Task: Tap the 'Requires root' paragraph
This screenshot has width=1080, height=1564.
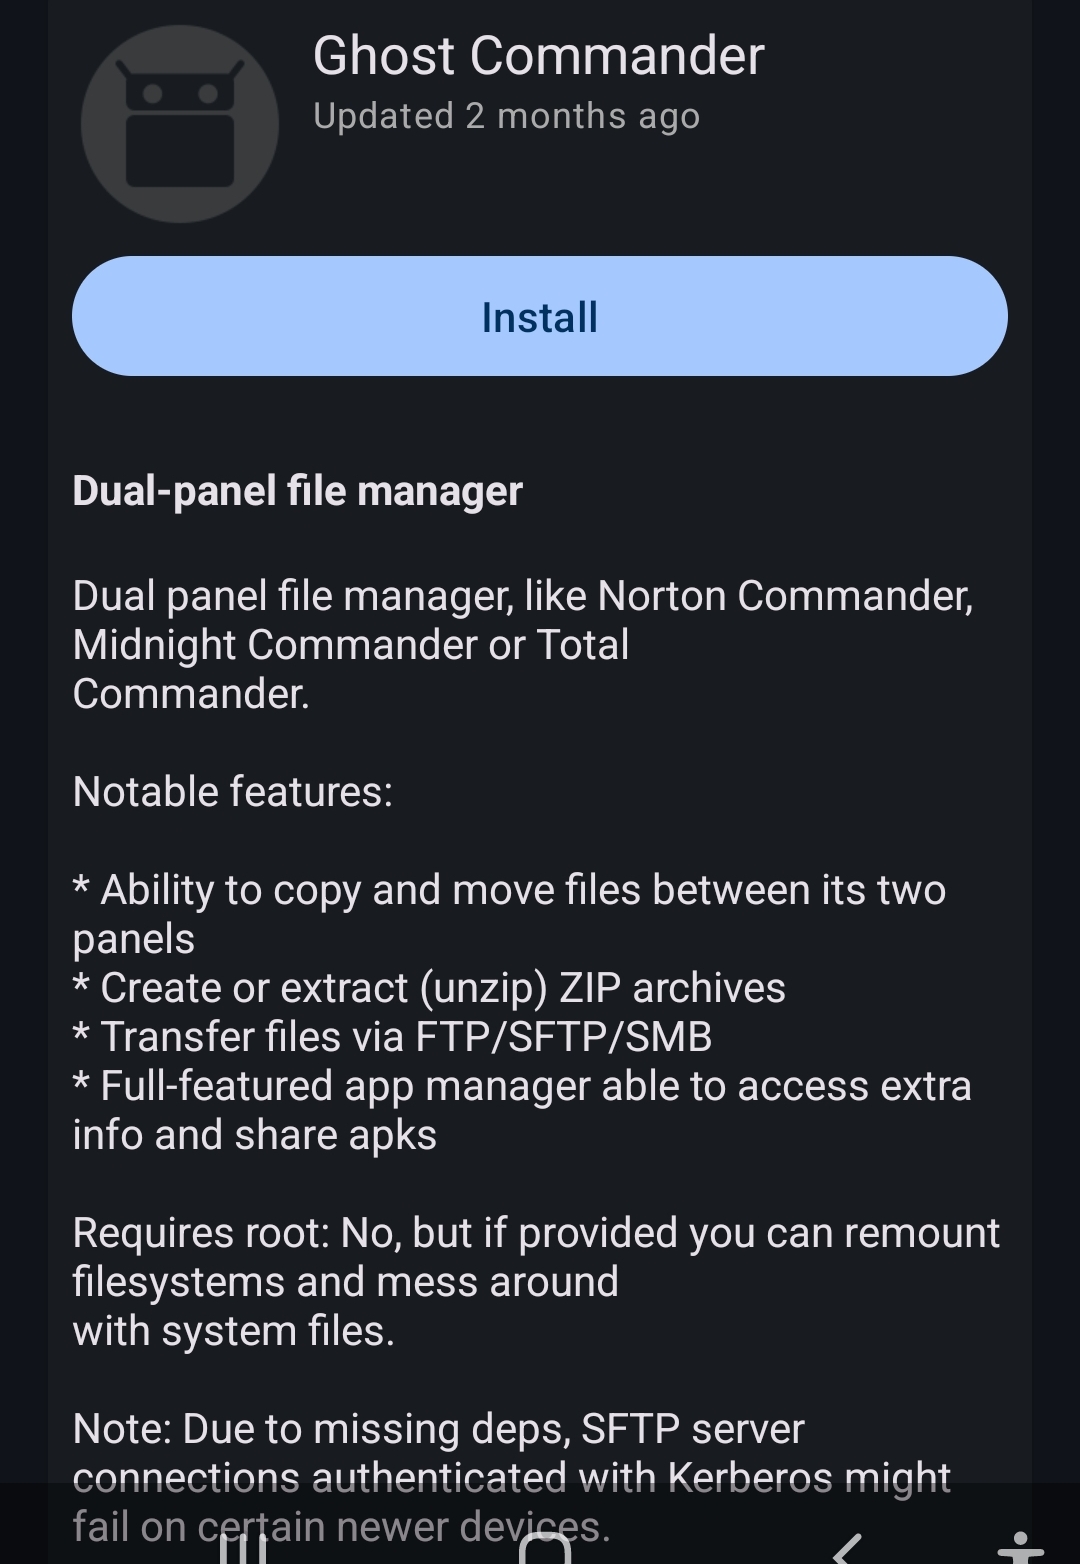Action: (536, 1282)
